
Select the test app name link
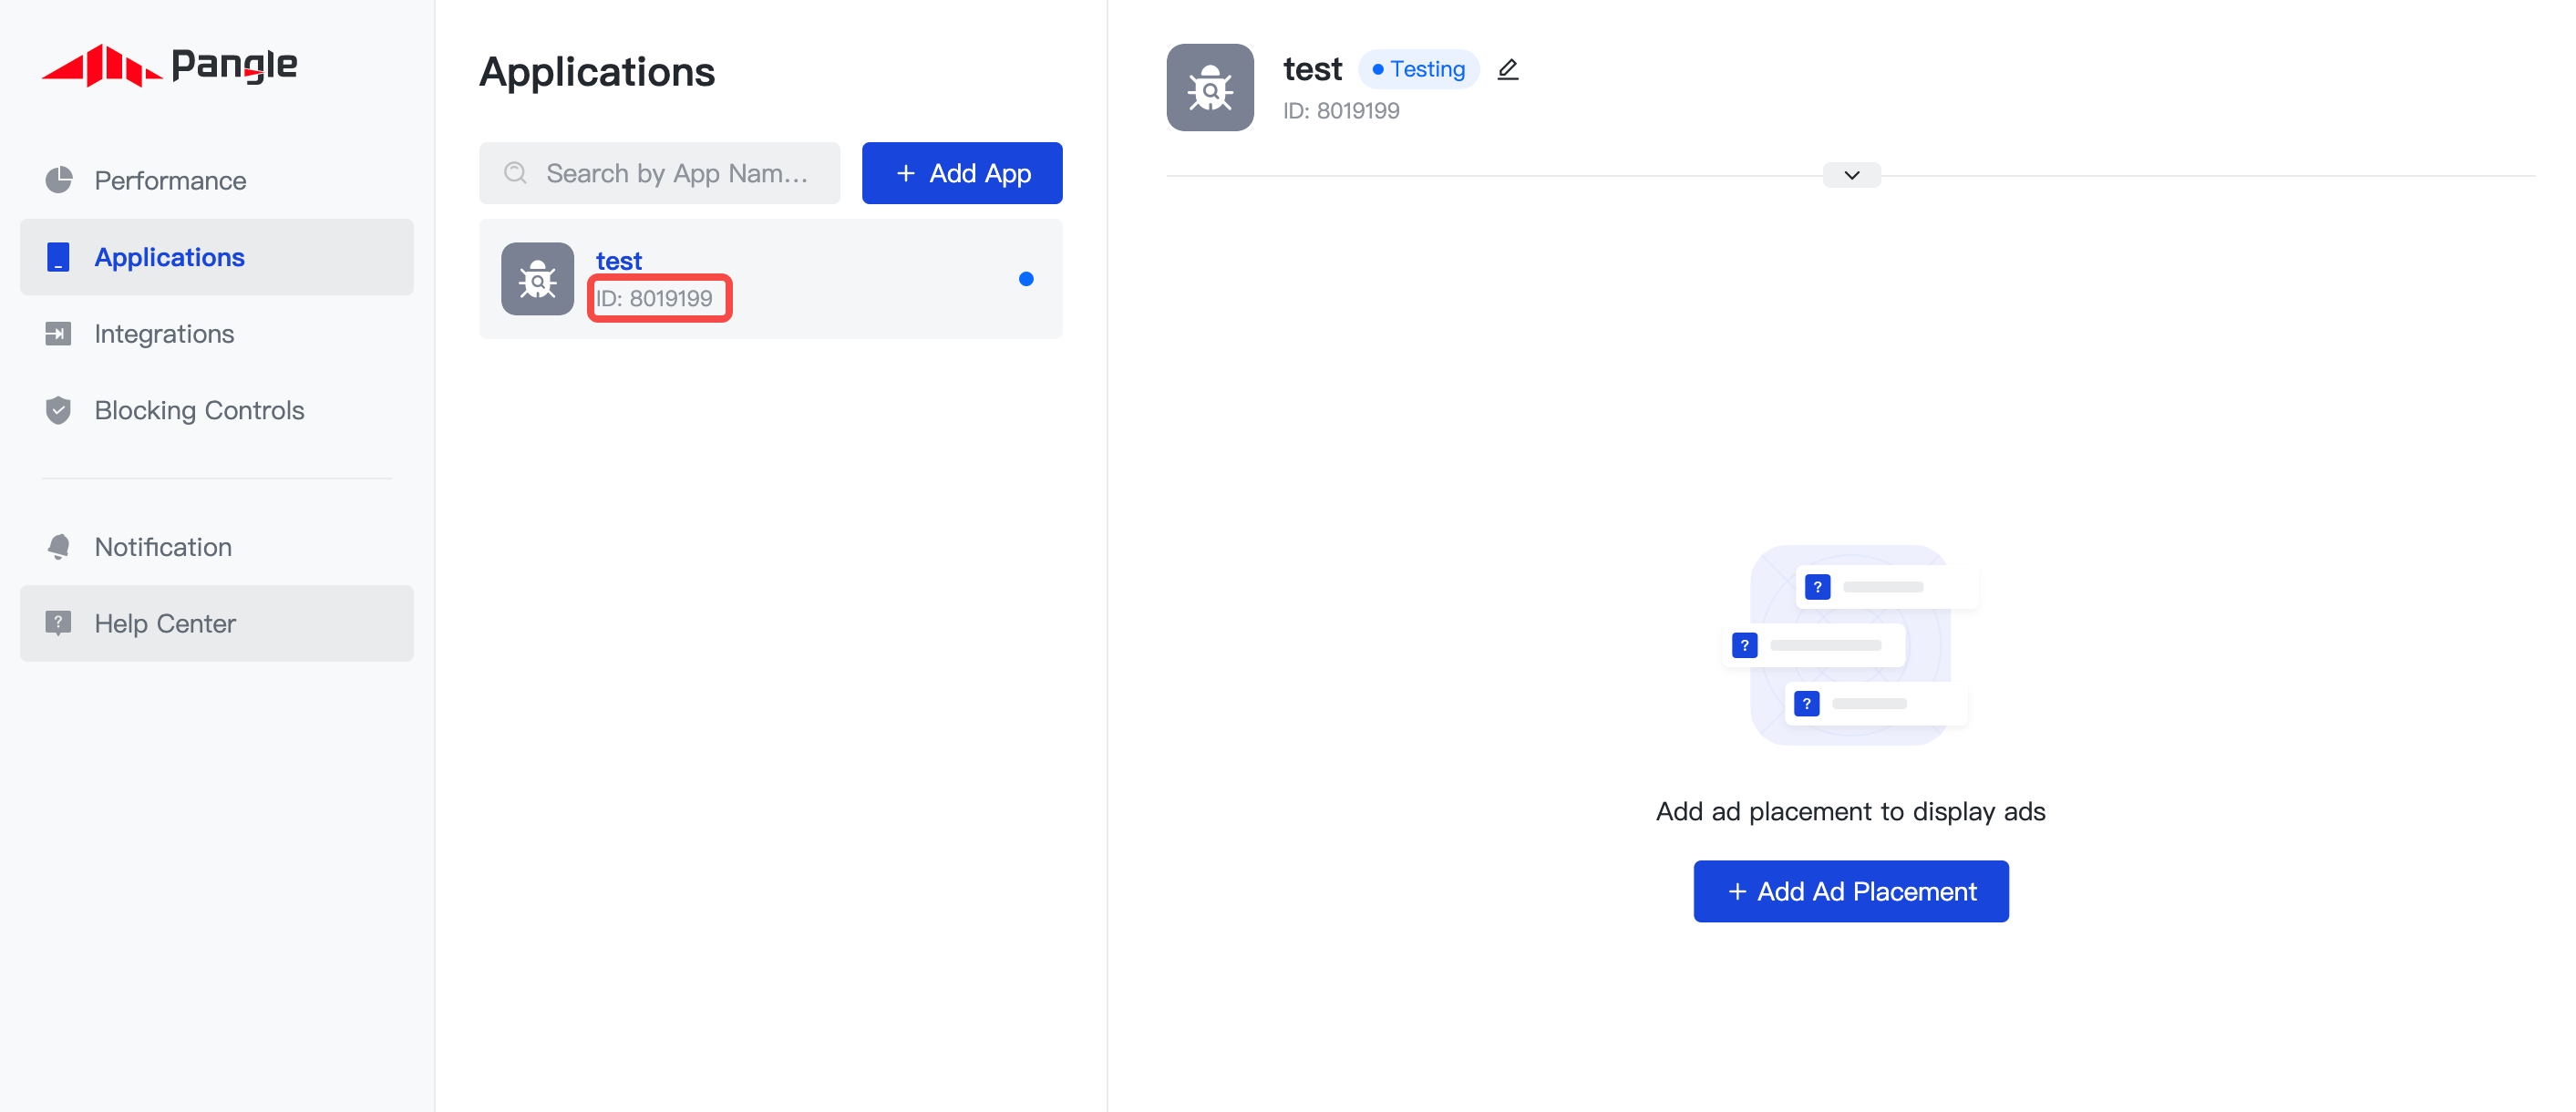619,261
